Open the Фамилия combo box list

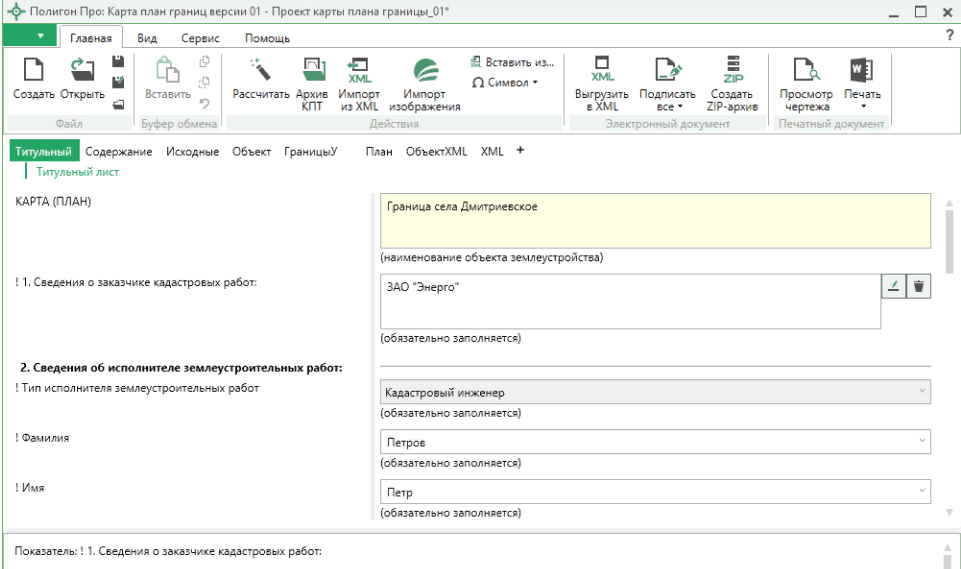[x=921, y=441]
